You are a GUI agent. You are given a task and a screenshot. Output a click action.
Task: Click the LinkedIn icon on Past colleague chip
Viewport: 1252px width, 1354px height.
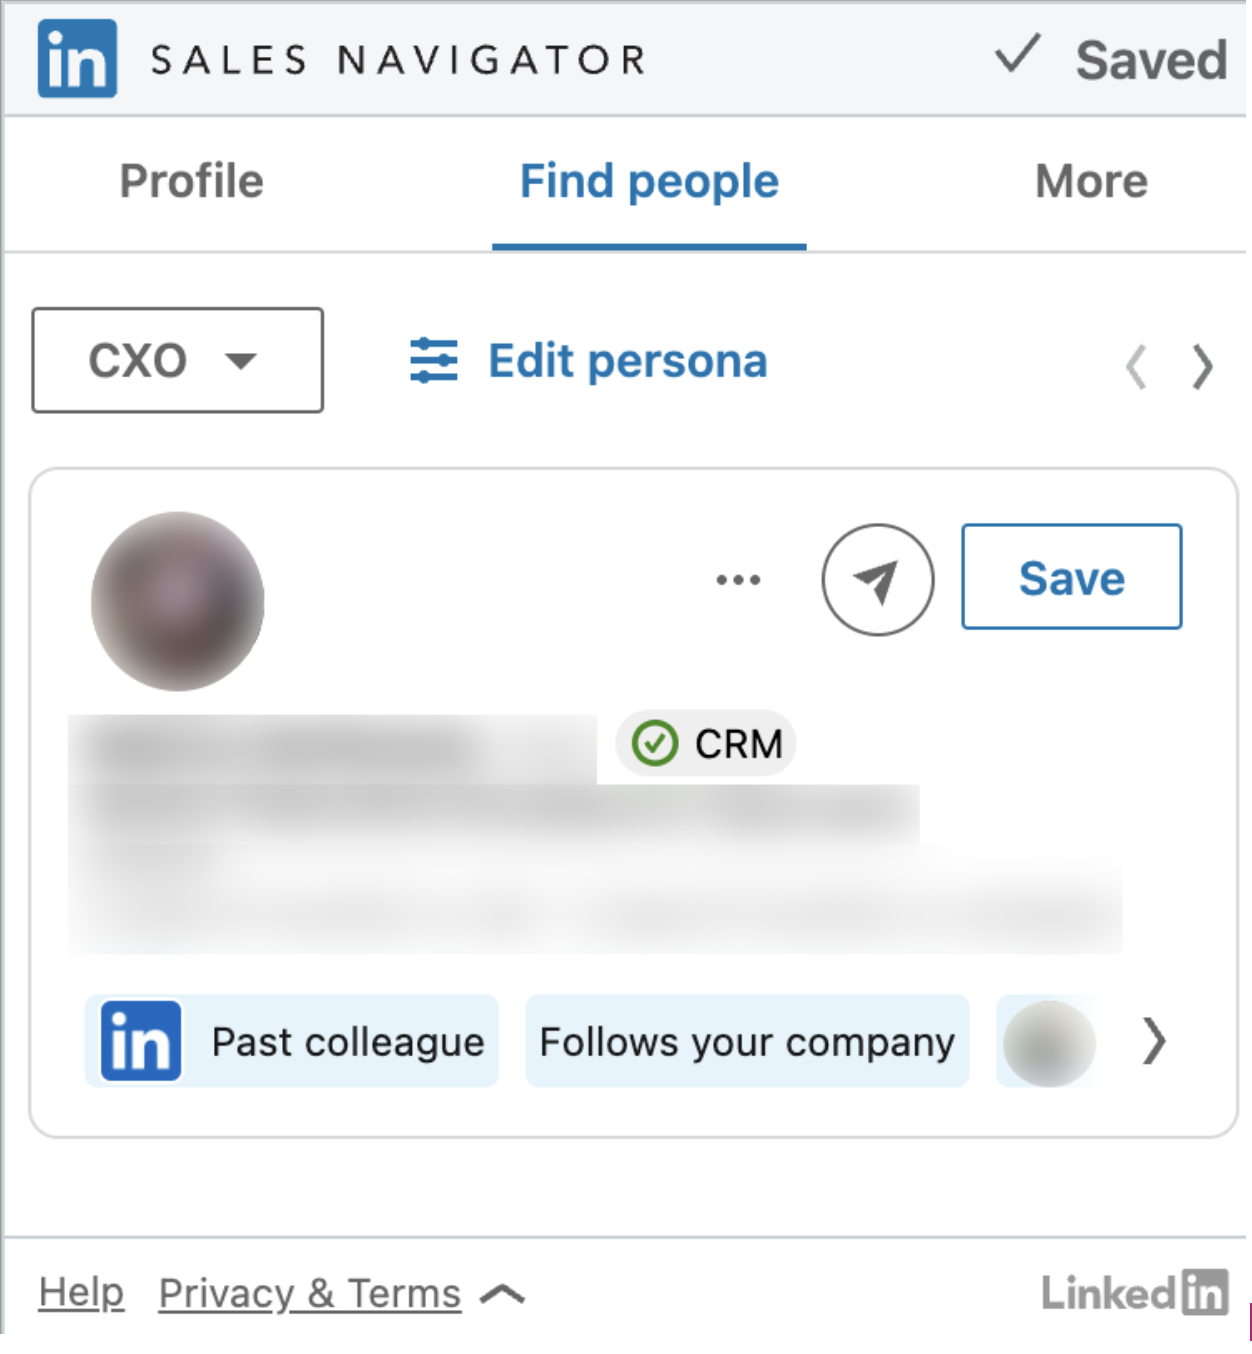point(140,1041)
